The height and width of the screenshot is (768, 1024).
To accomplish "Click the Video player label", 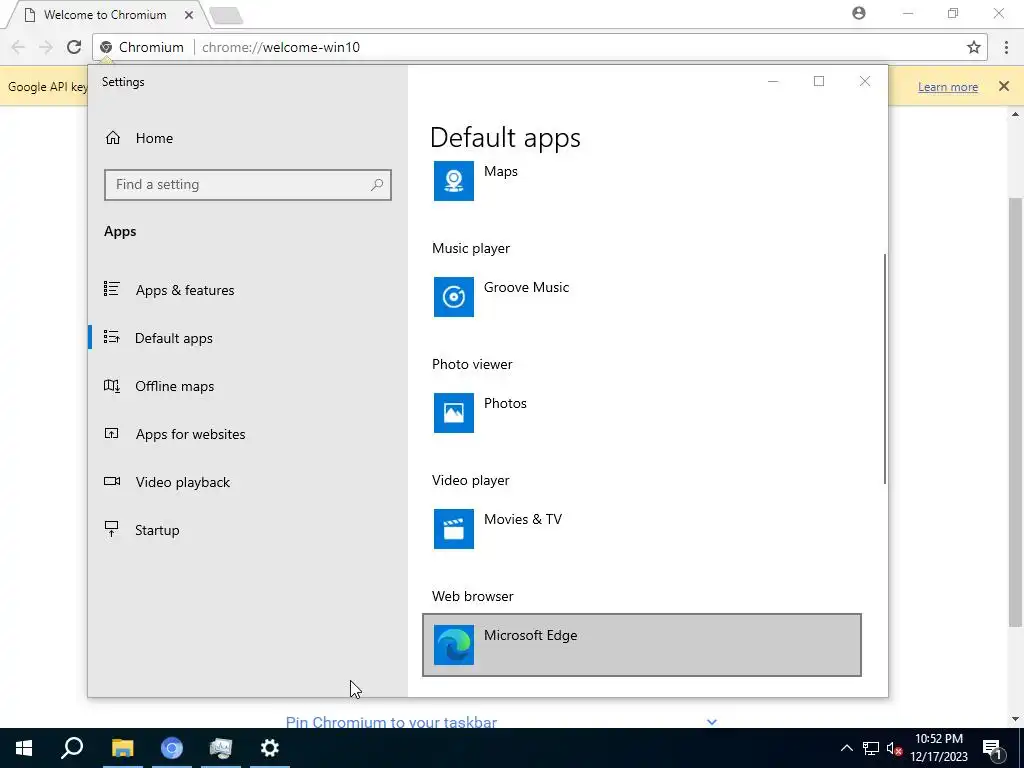I will (470, 480).
